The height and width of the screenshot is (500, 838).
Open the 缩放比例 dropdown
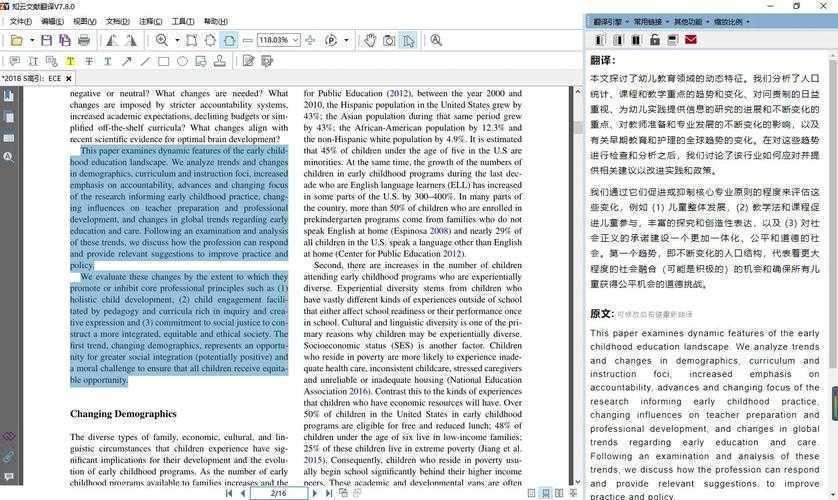coord(732,22)
